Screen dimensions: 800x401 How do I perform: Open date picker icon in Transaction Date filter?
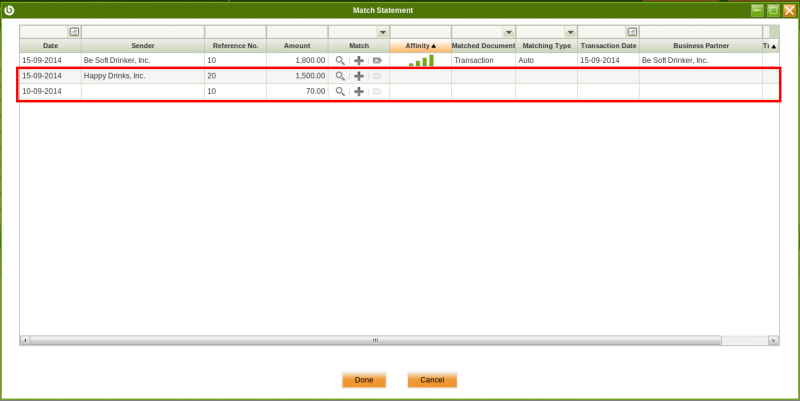coord(632,32)
